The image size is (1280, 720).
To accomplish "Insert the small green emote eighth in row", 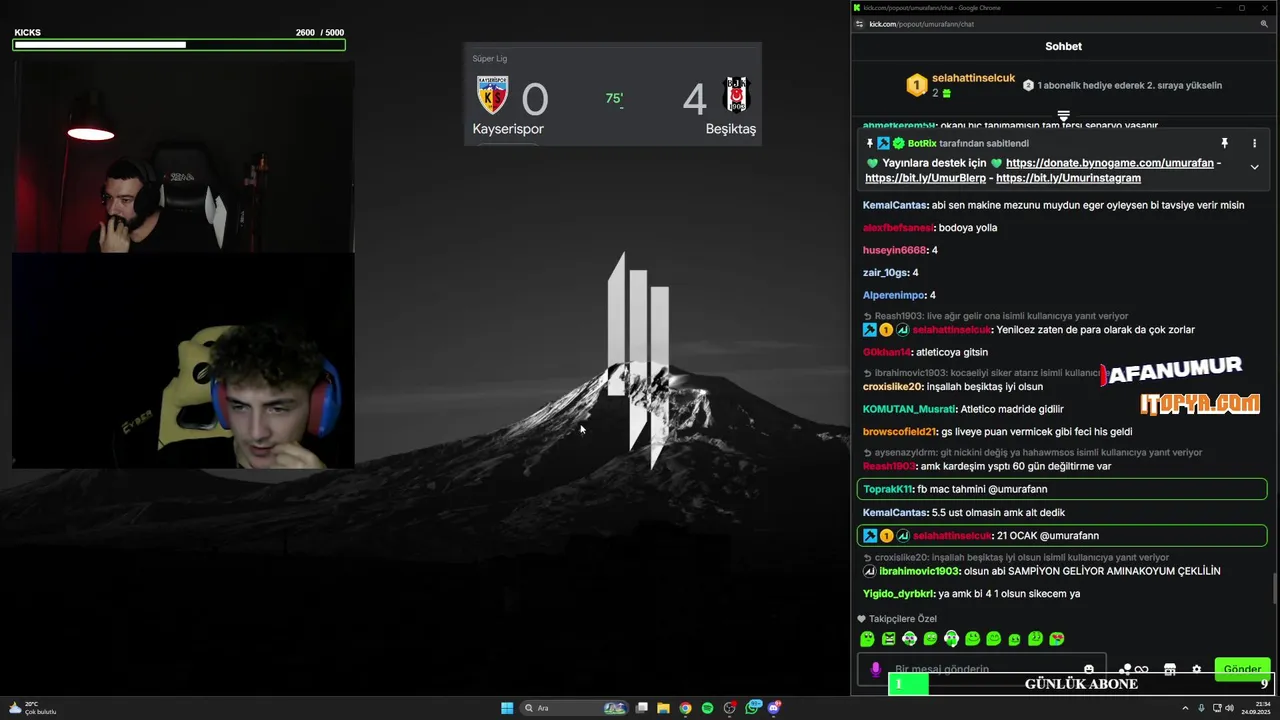I will point(1014,640).
